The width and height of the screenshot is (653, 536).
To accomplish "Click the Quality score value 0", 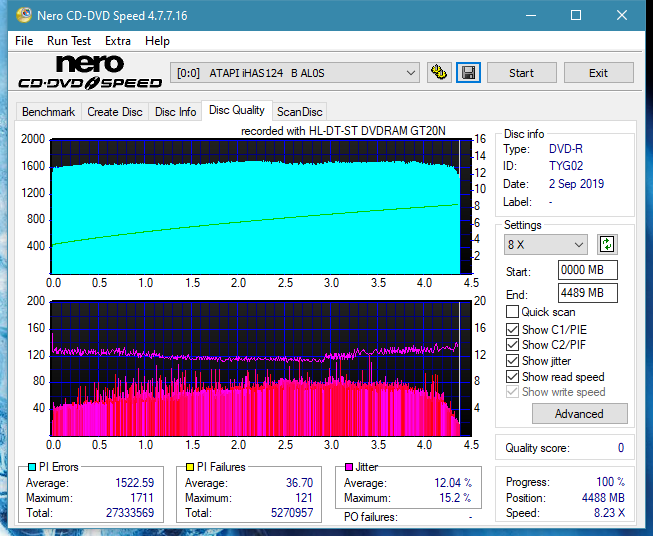I will click(621, 448).
